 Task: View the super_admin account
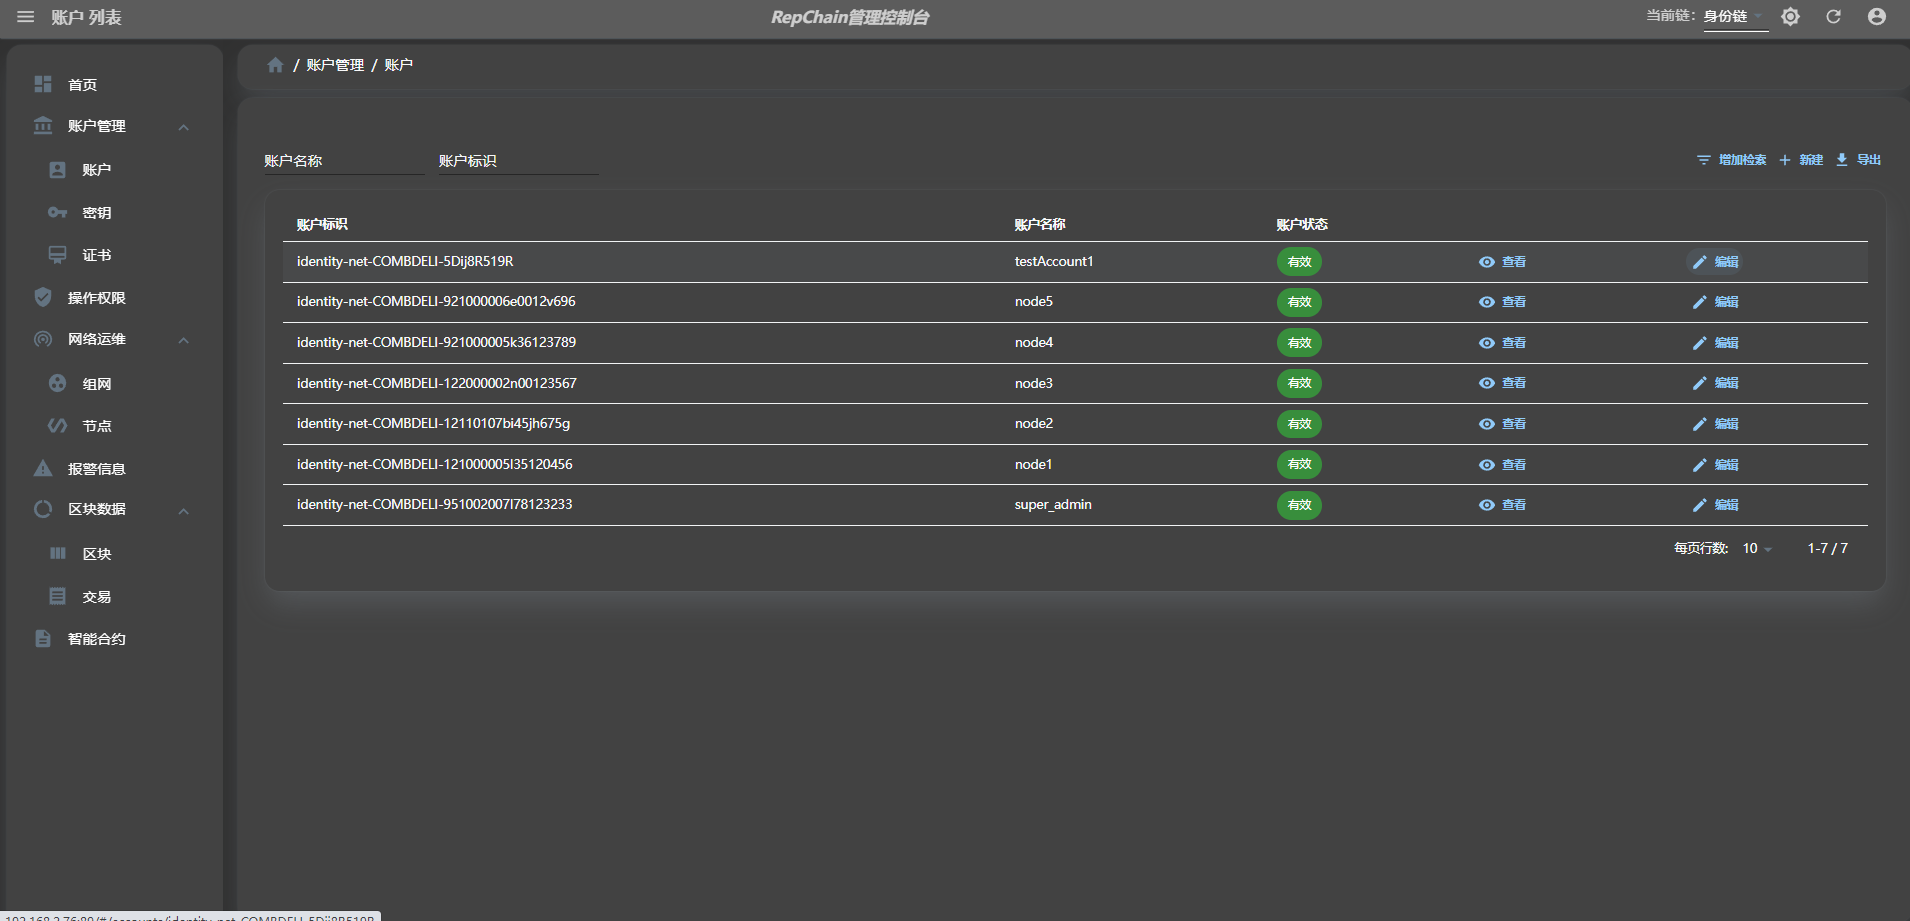1502,505
